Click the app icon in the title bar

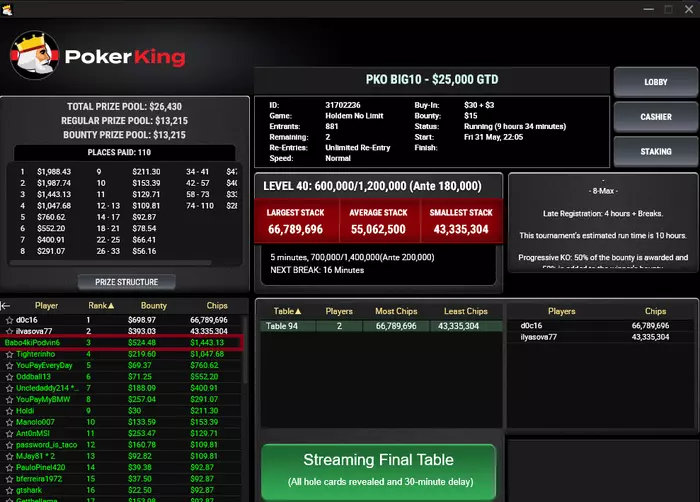click(x=7, y=9)
